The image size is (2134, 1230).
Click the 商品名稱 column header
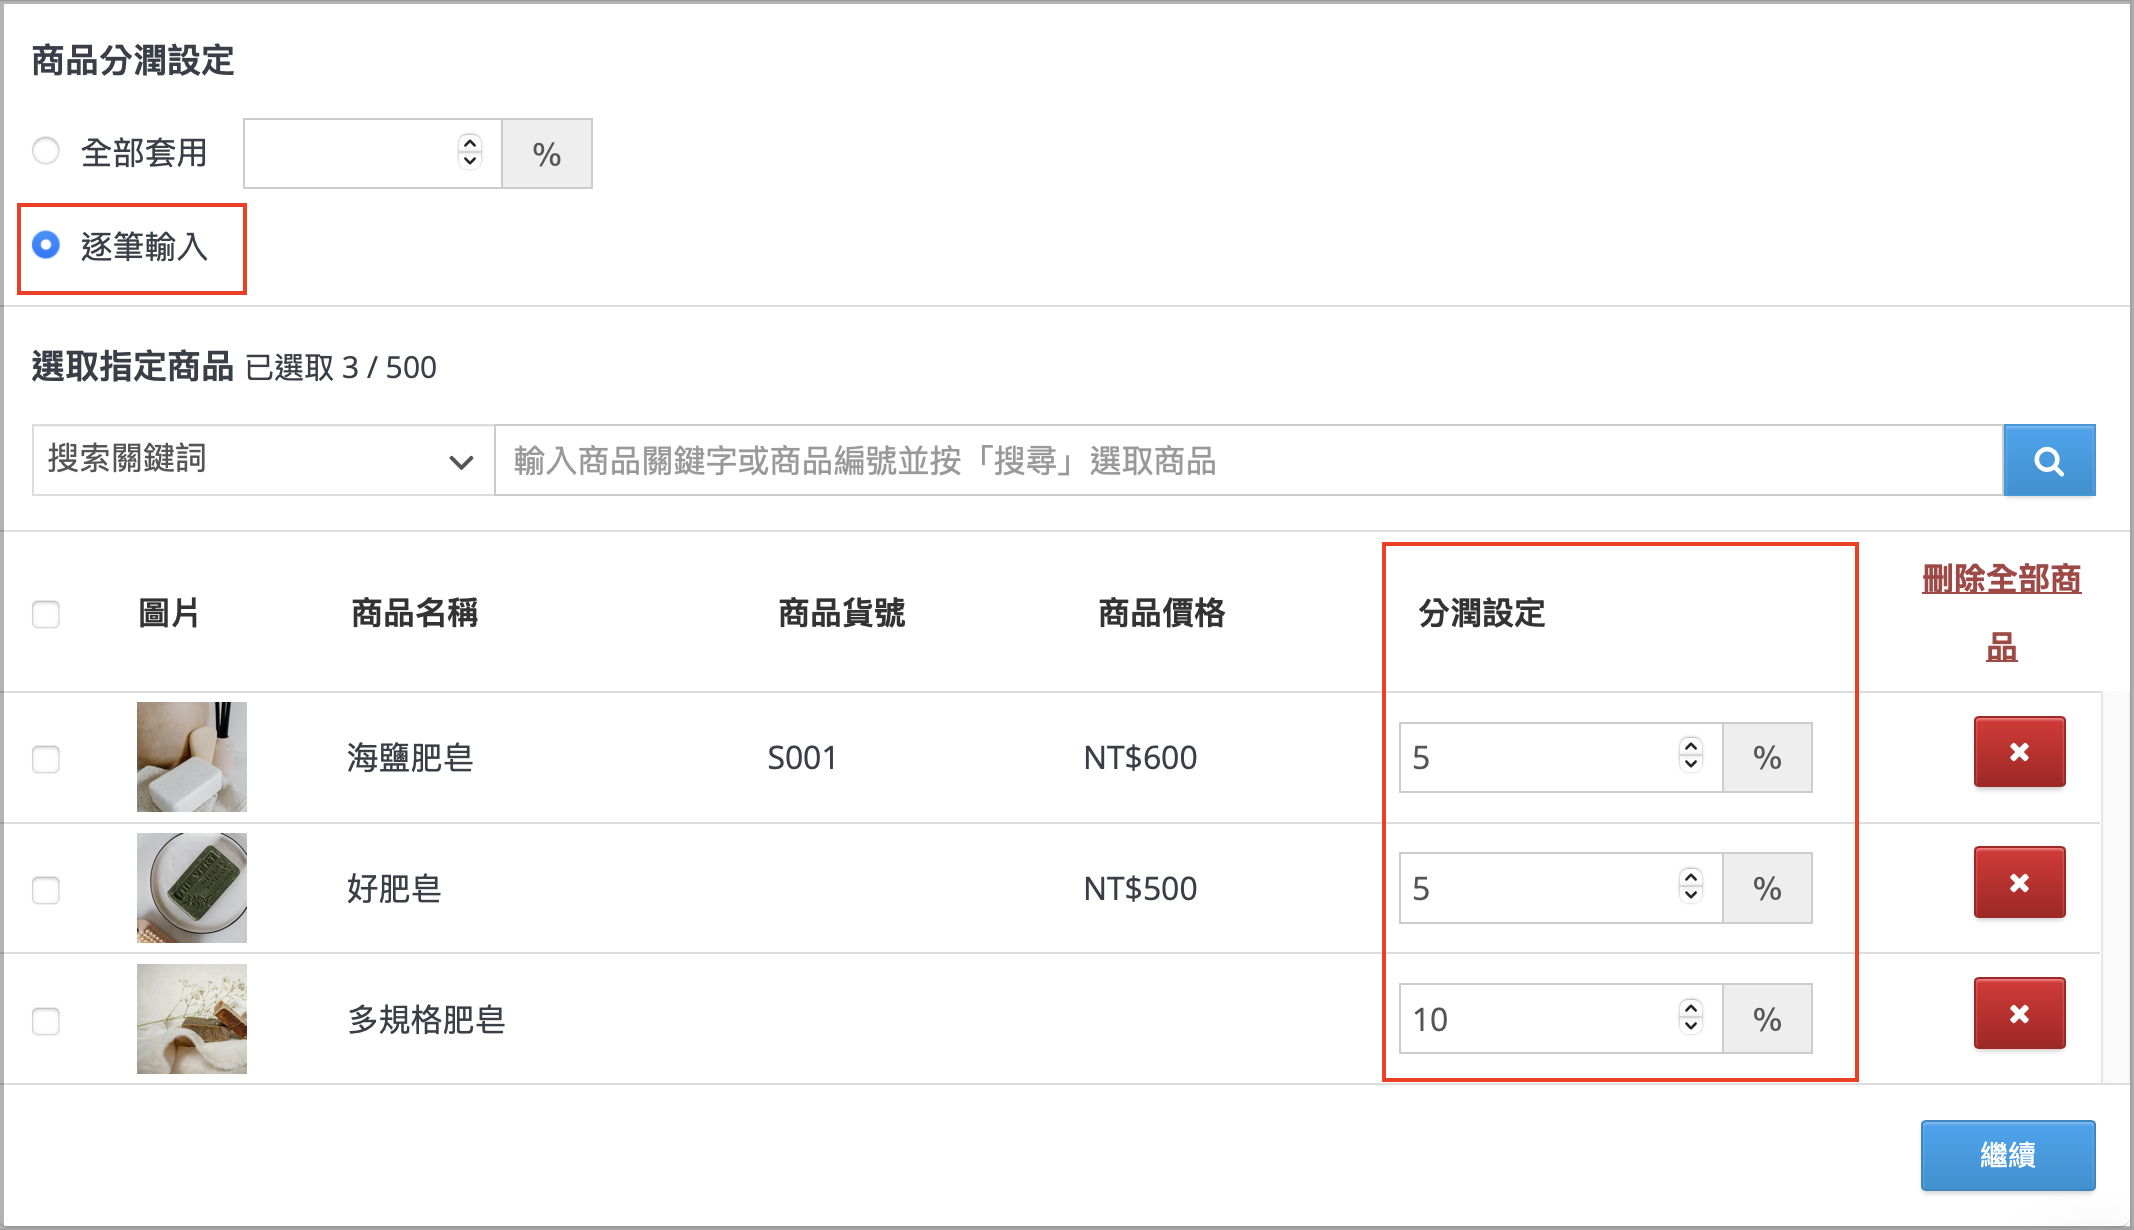pos(415,613)
